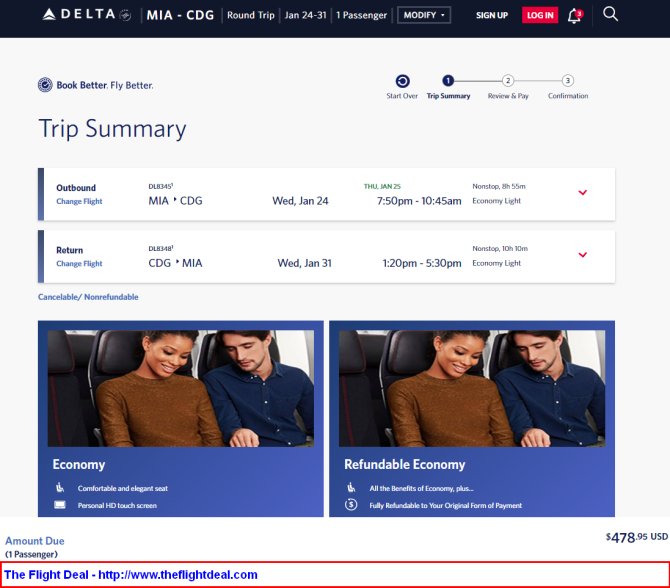This screenshot has width=670, height=588.
Task: Click dollar icon beside Fully Refundable text
Action: (351, 505)
